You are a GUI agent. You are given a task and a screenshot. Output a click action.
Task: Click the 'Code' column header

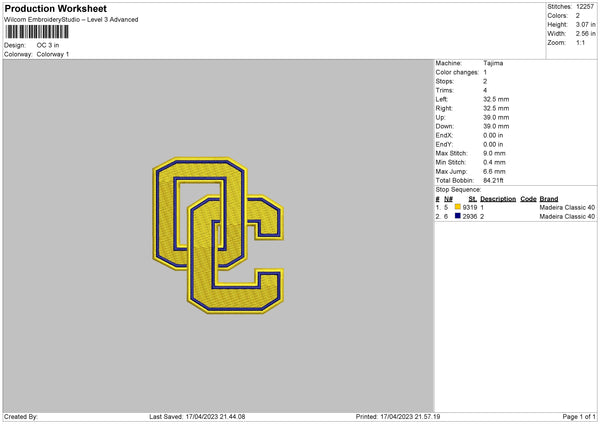(x=528, y=199)
